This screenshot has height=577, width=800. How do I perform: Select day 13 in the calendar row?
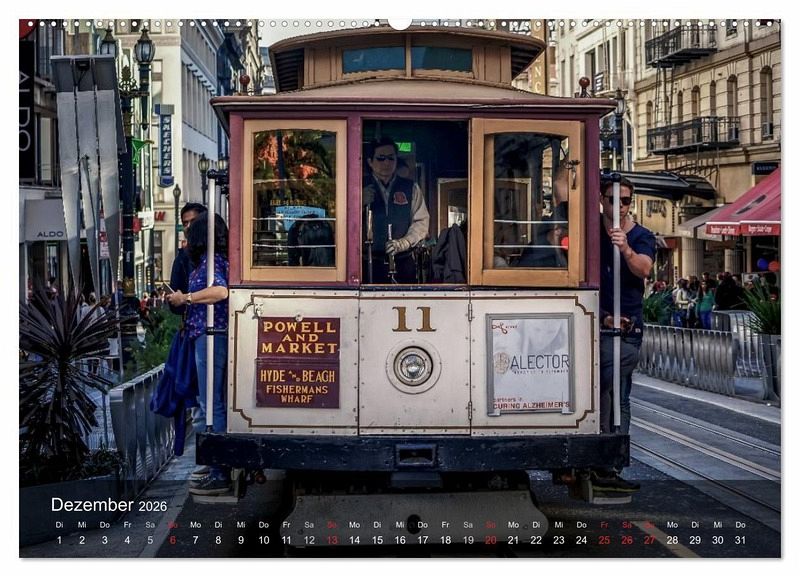pos(331,540)
